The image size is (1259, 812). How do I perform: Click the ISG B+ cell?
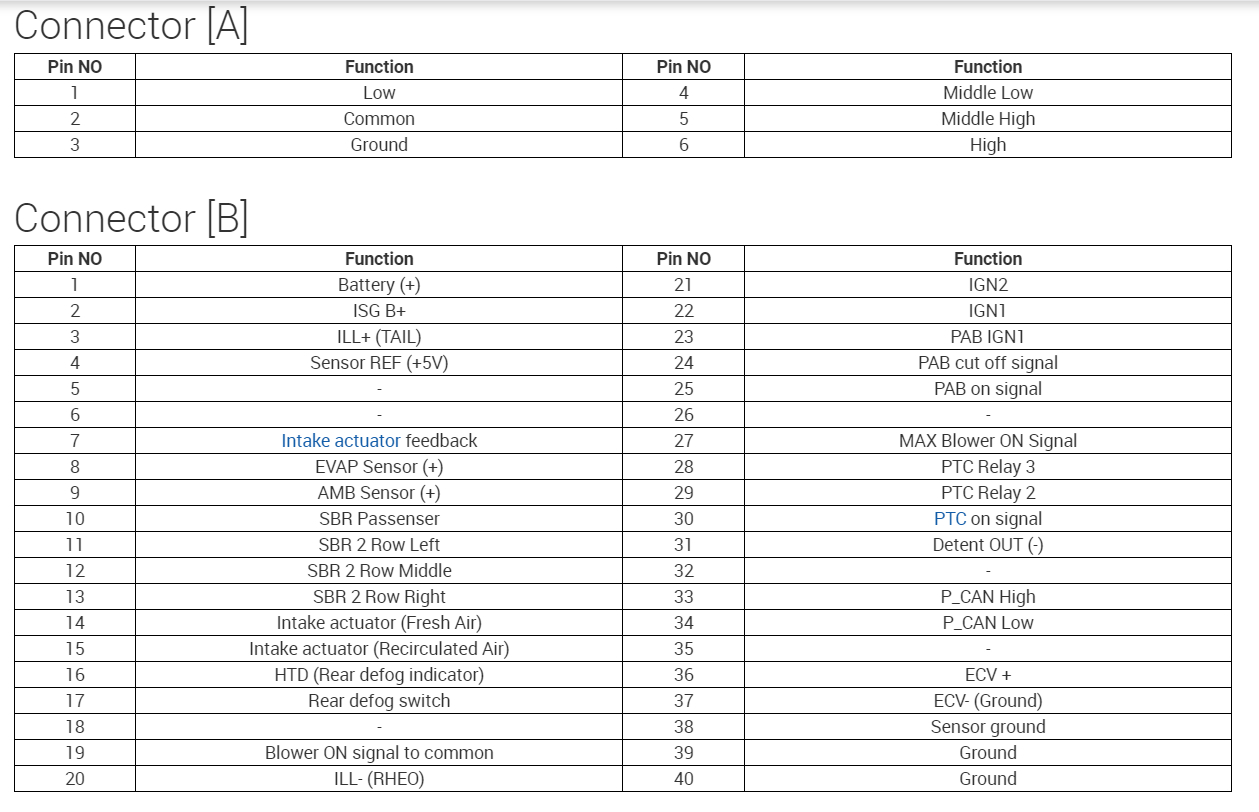379,311
